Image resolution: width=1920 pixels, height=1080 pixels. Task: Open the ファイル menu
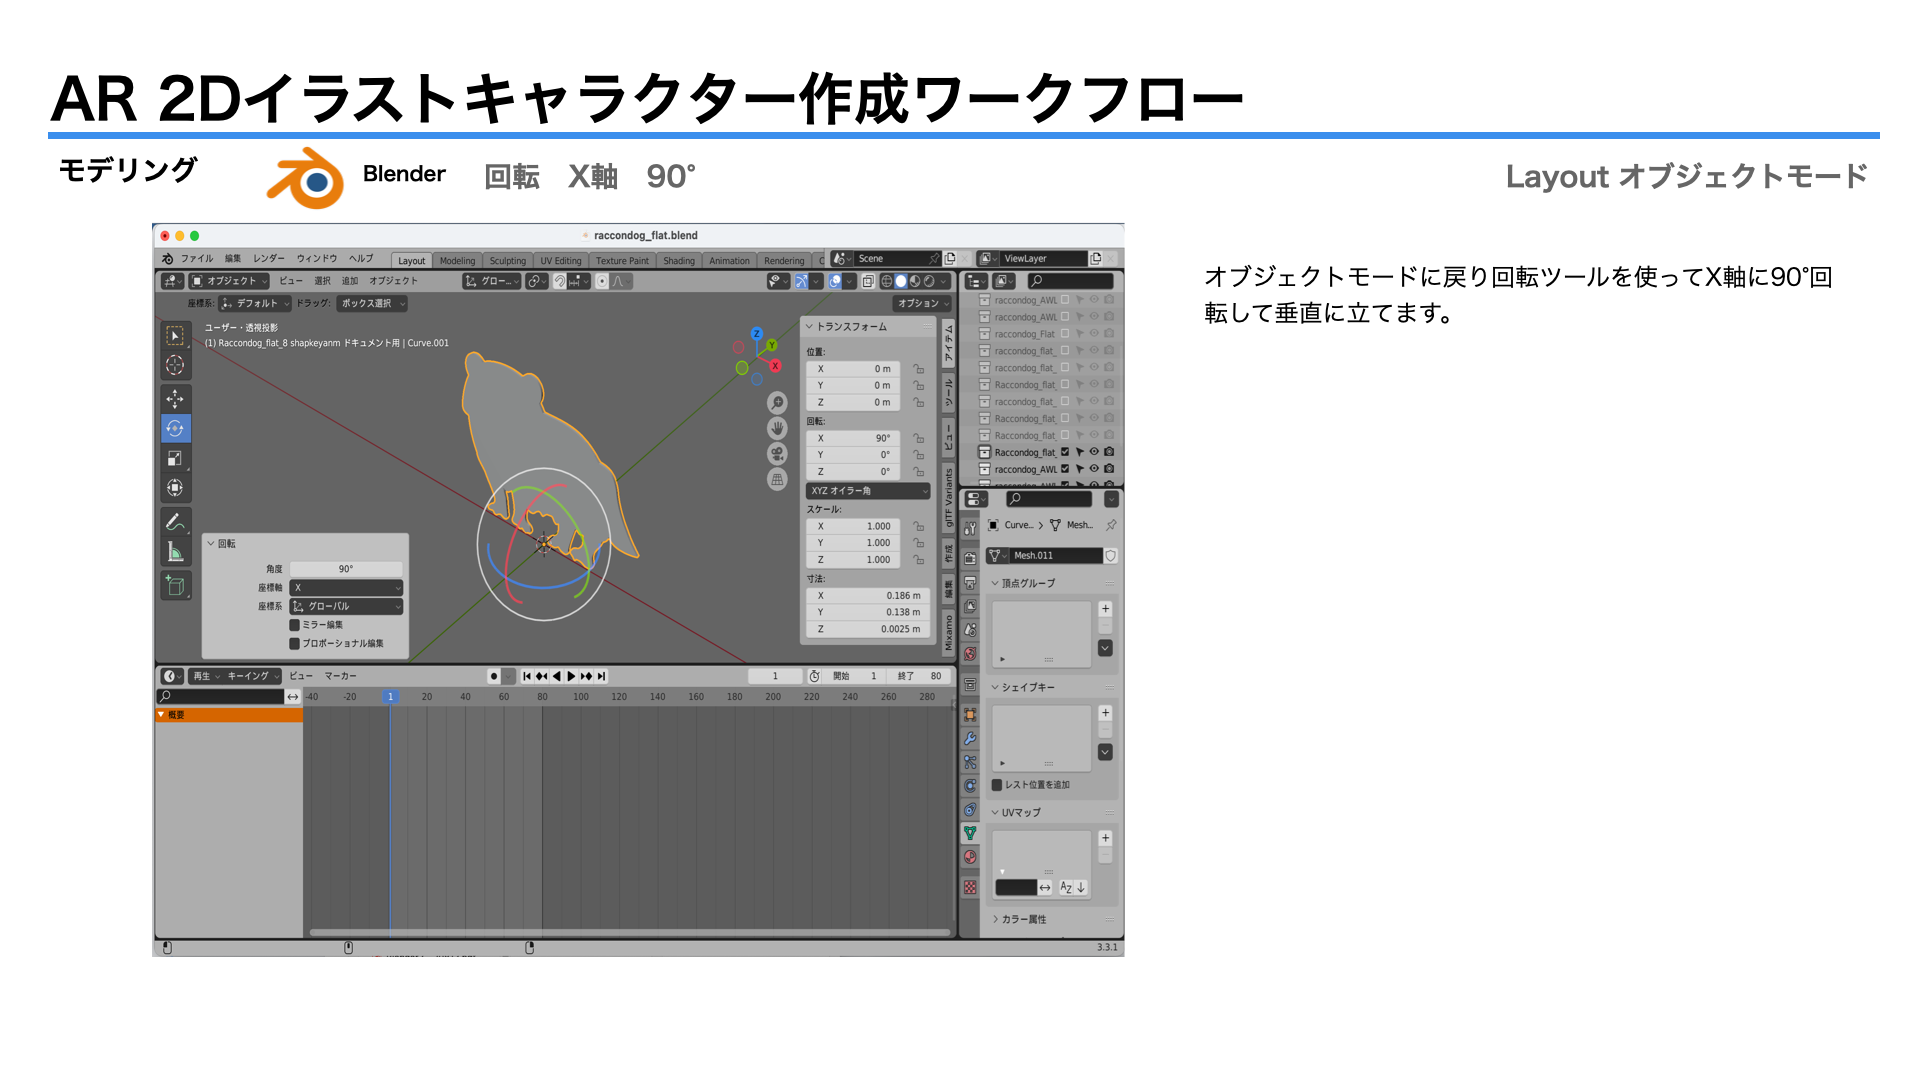197,259
